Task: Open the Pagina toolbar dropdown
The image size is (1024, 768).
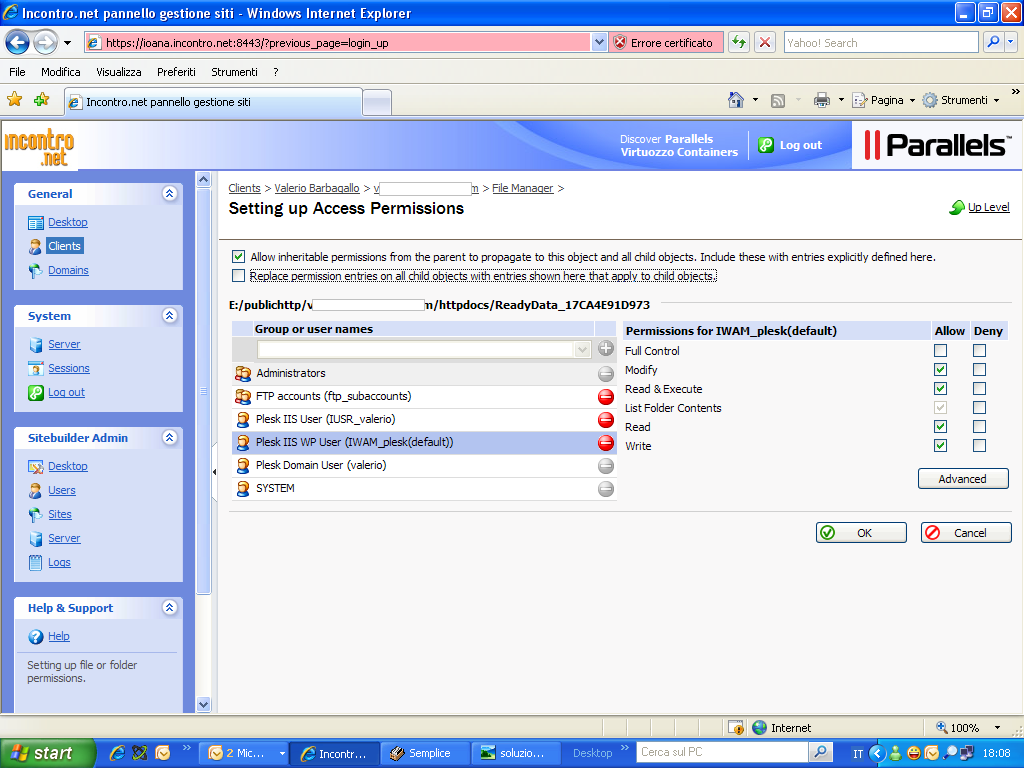Action: click(x=912, y=101)
